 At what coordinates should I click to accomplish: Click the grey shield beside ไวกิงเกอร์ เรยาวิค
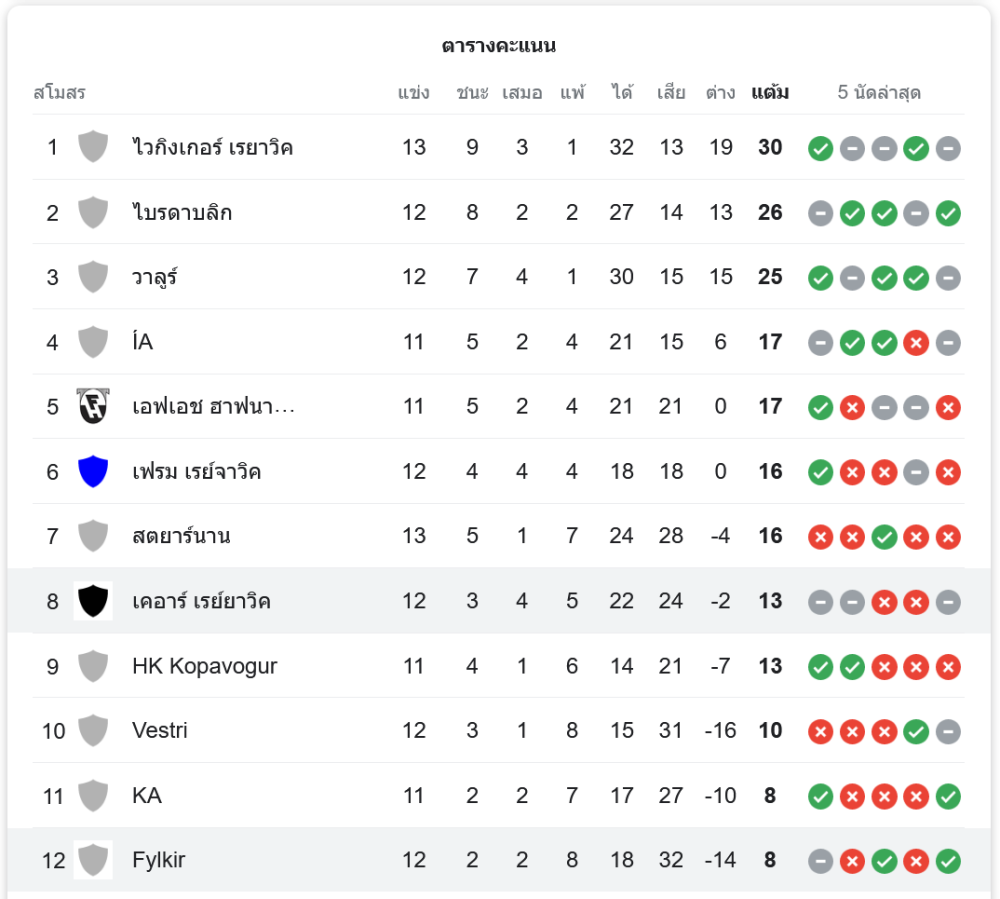93,147
